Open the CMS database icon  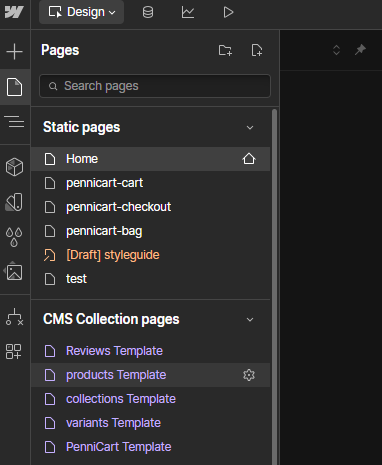(148, 13)
